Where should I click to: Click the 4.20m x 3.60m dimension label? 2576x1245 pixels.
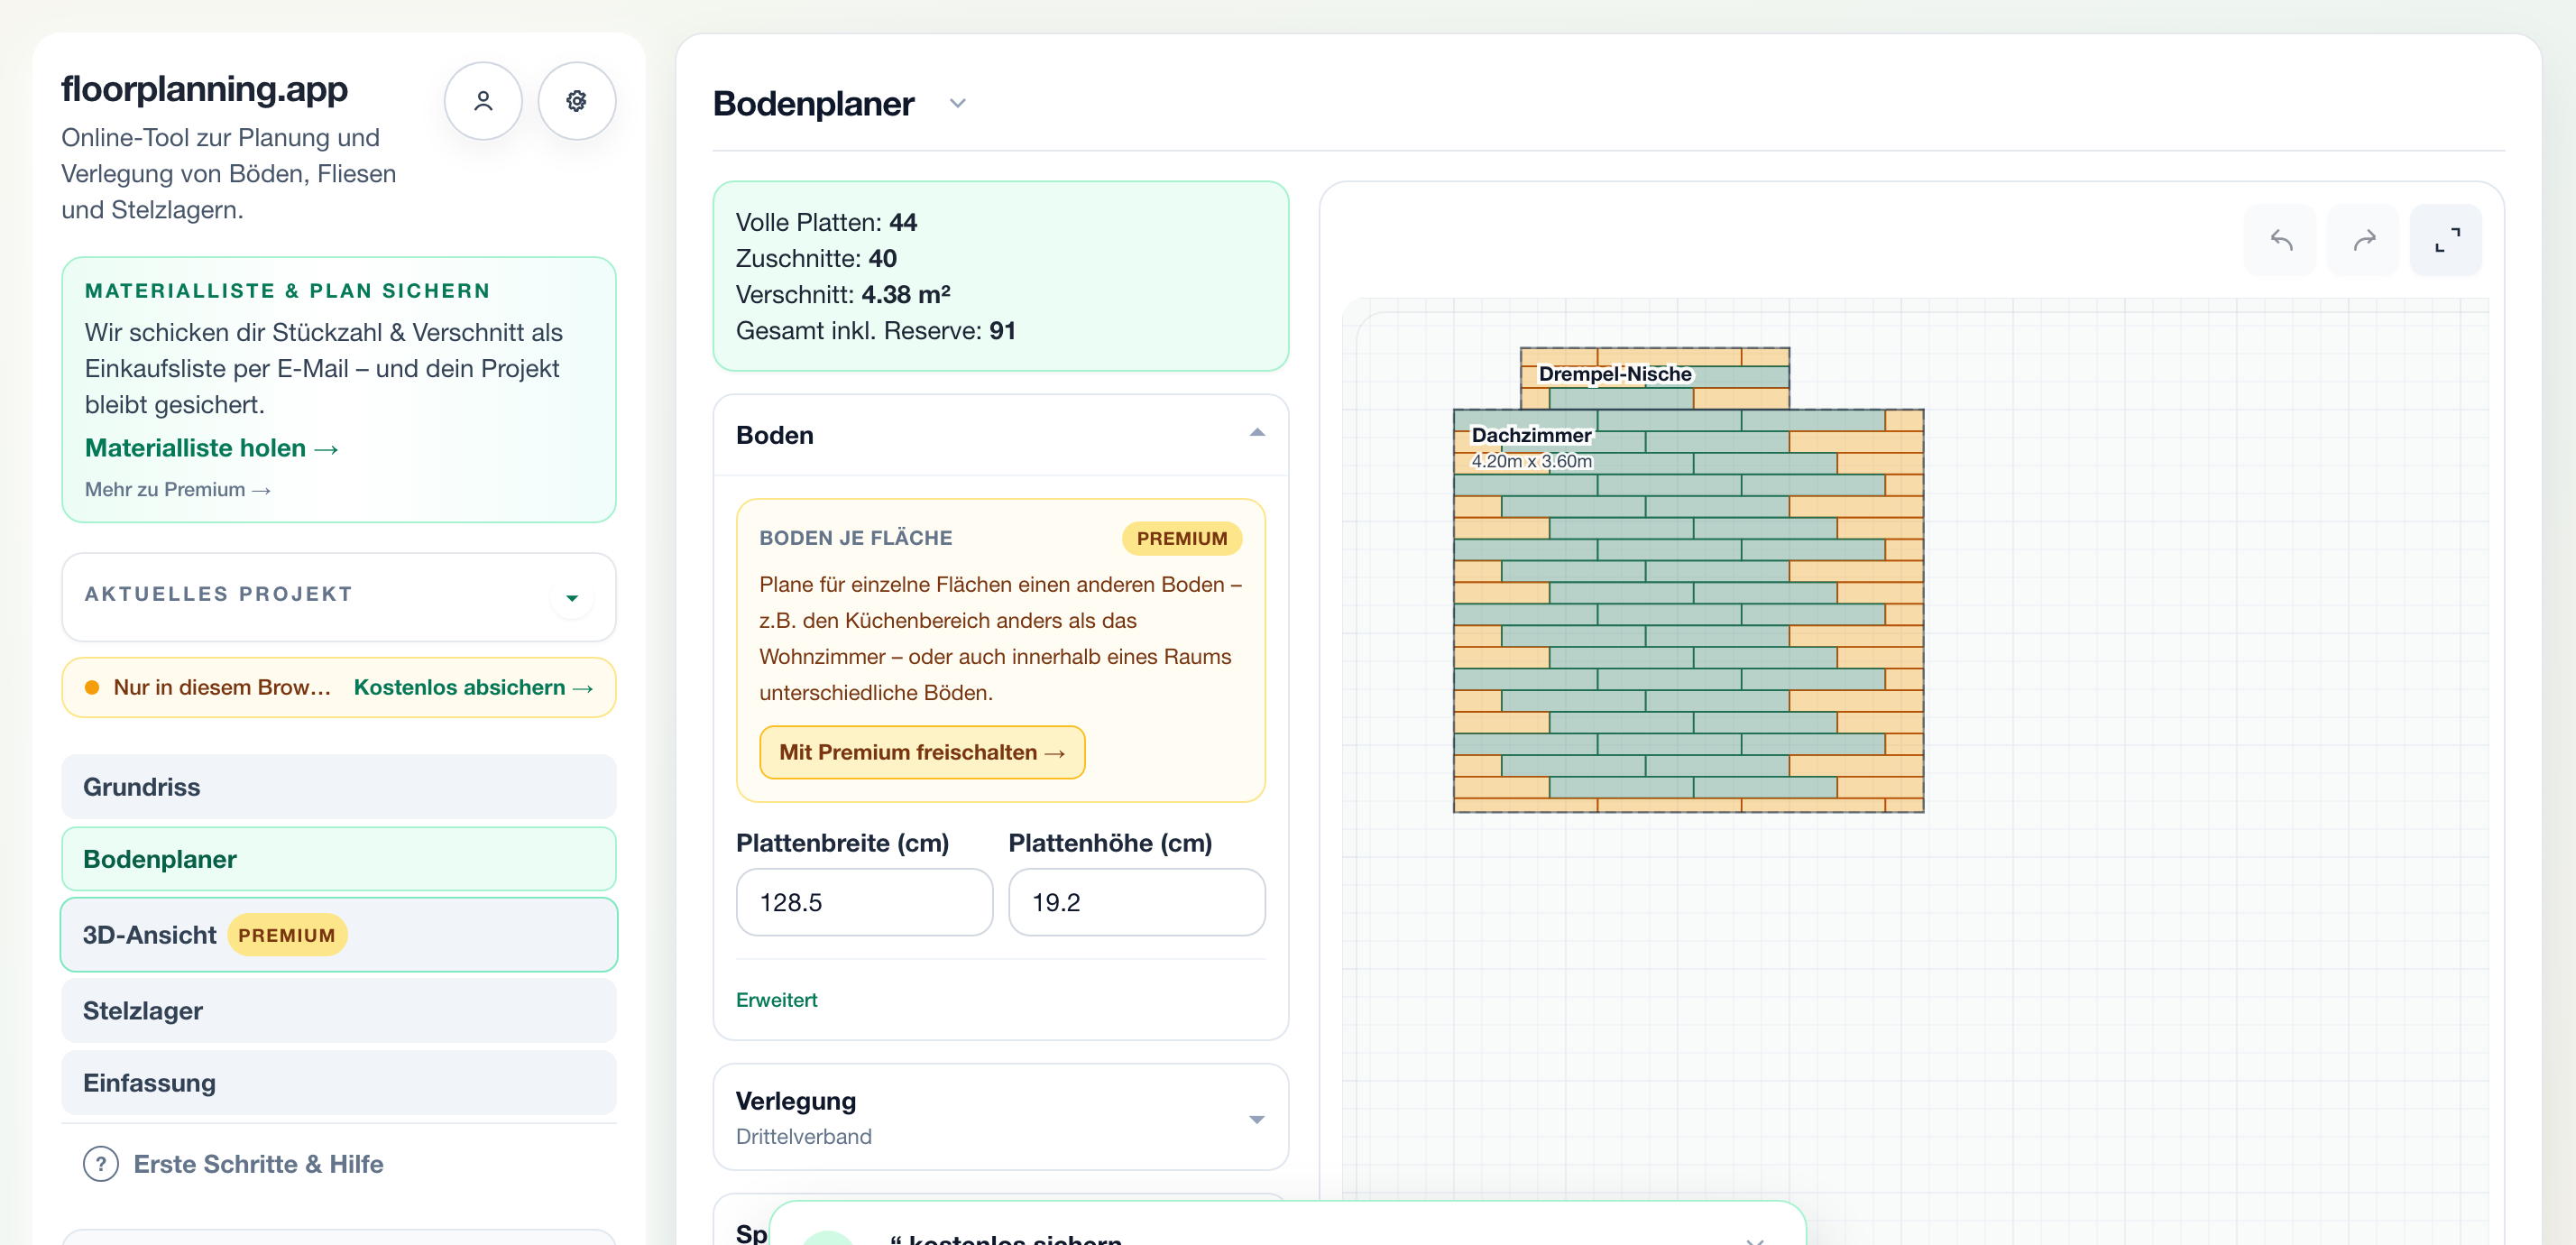pyautogui.click(x=1531, y=461)
